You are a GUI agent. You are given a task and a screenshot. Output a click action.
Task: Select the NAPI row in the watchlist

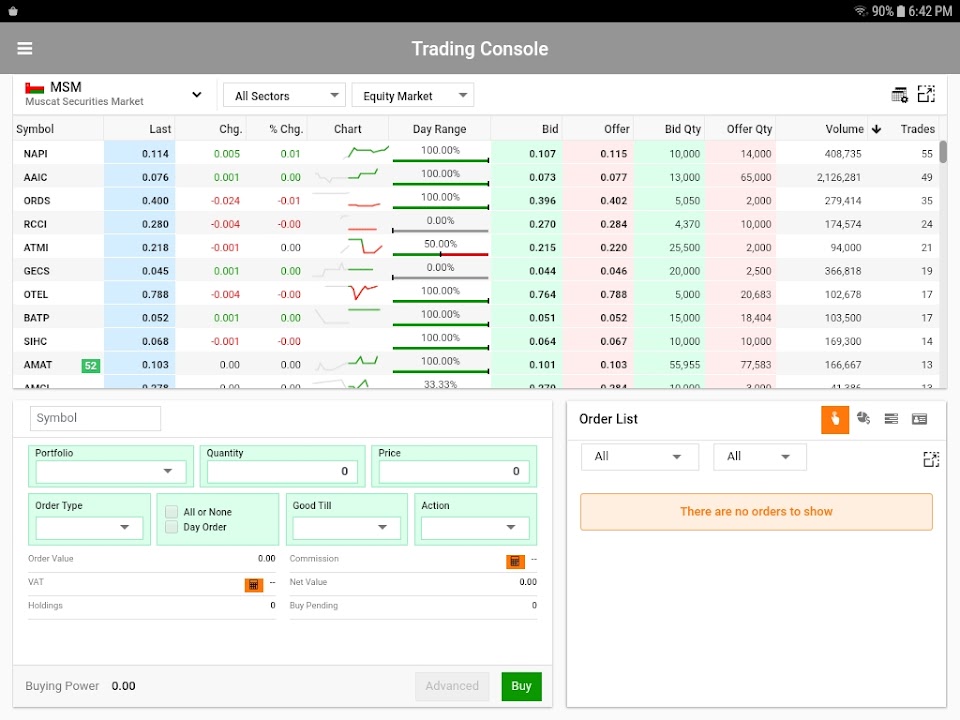tap(36, 154)
